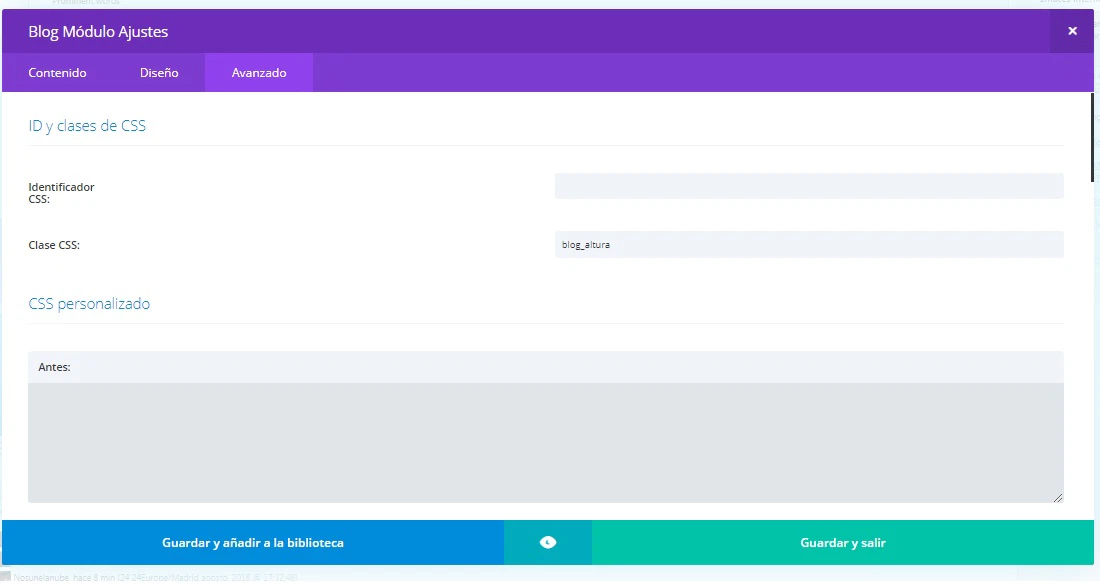Viewport: 1100px width, 586px height.
Task: Click the 'ID y clases de CSS' heading
Action: pyautogui.click(x=87, y=126)
